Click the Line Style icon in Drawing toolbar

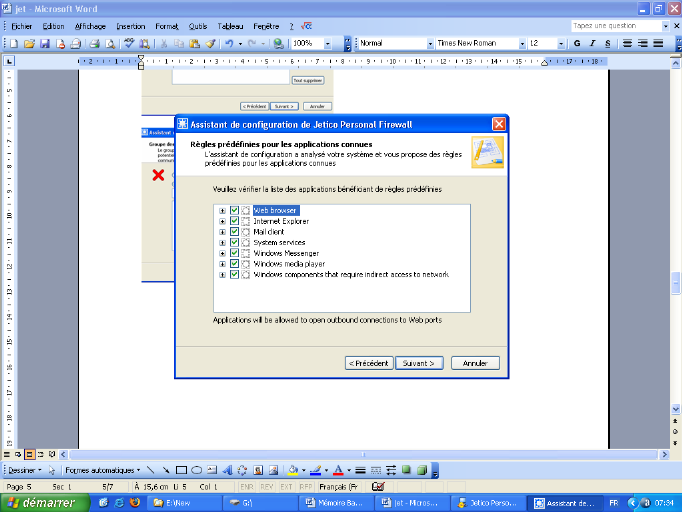tap(360, 470)
